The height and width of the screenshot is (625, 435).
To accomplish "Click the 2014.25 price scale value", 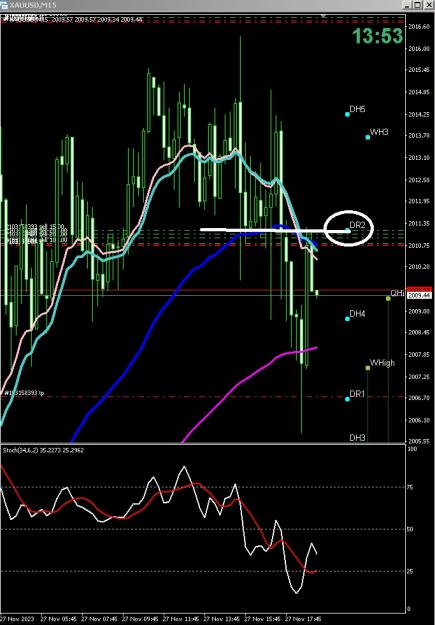I will 419,114.
